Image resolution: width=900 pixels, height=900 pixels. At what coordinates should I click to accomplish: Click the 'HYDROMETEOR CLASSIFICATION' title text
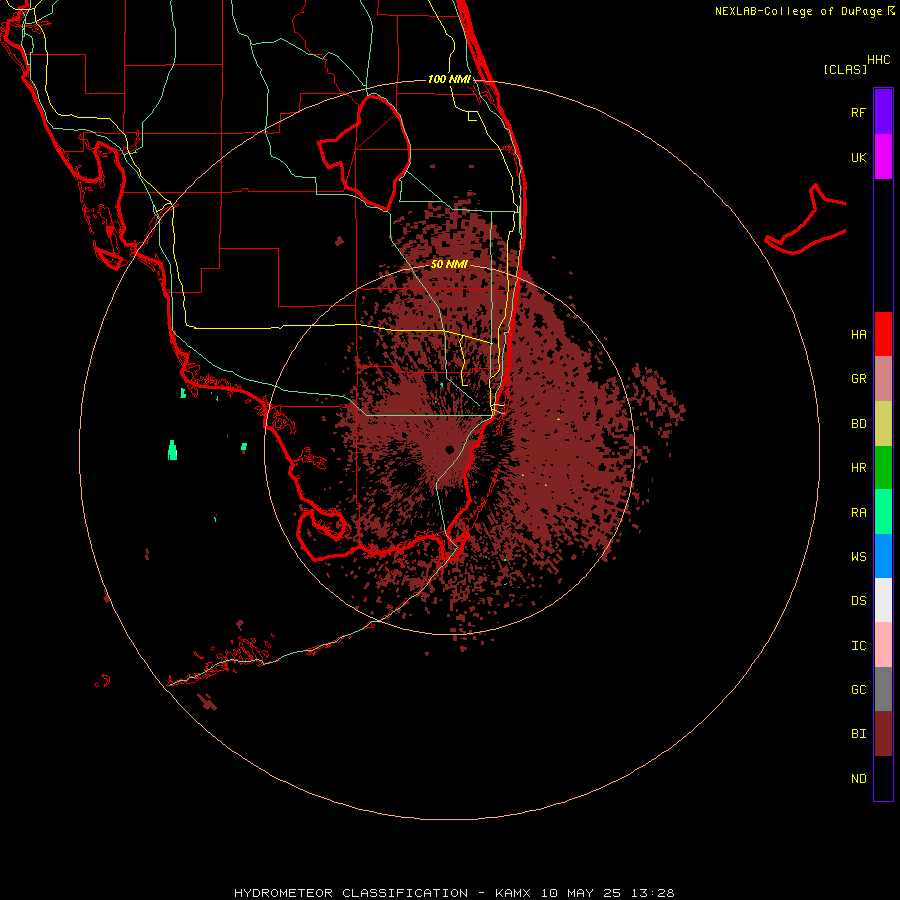[351, 893]
